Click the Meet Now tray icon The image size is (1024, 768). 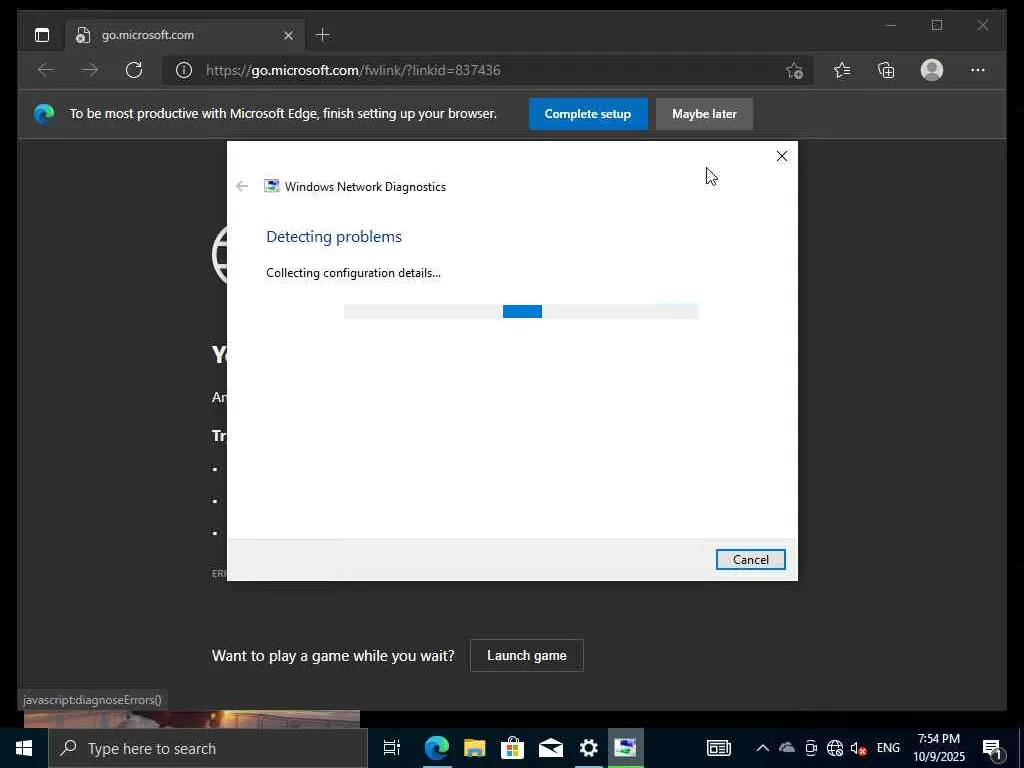click(x=810, y=748)
